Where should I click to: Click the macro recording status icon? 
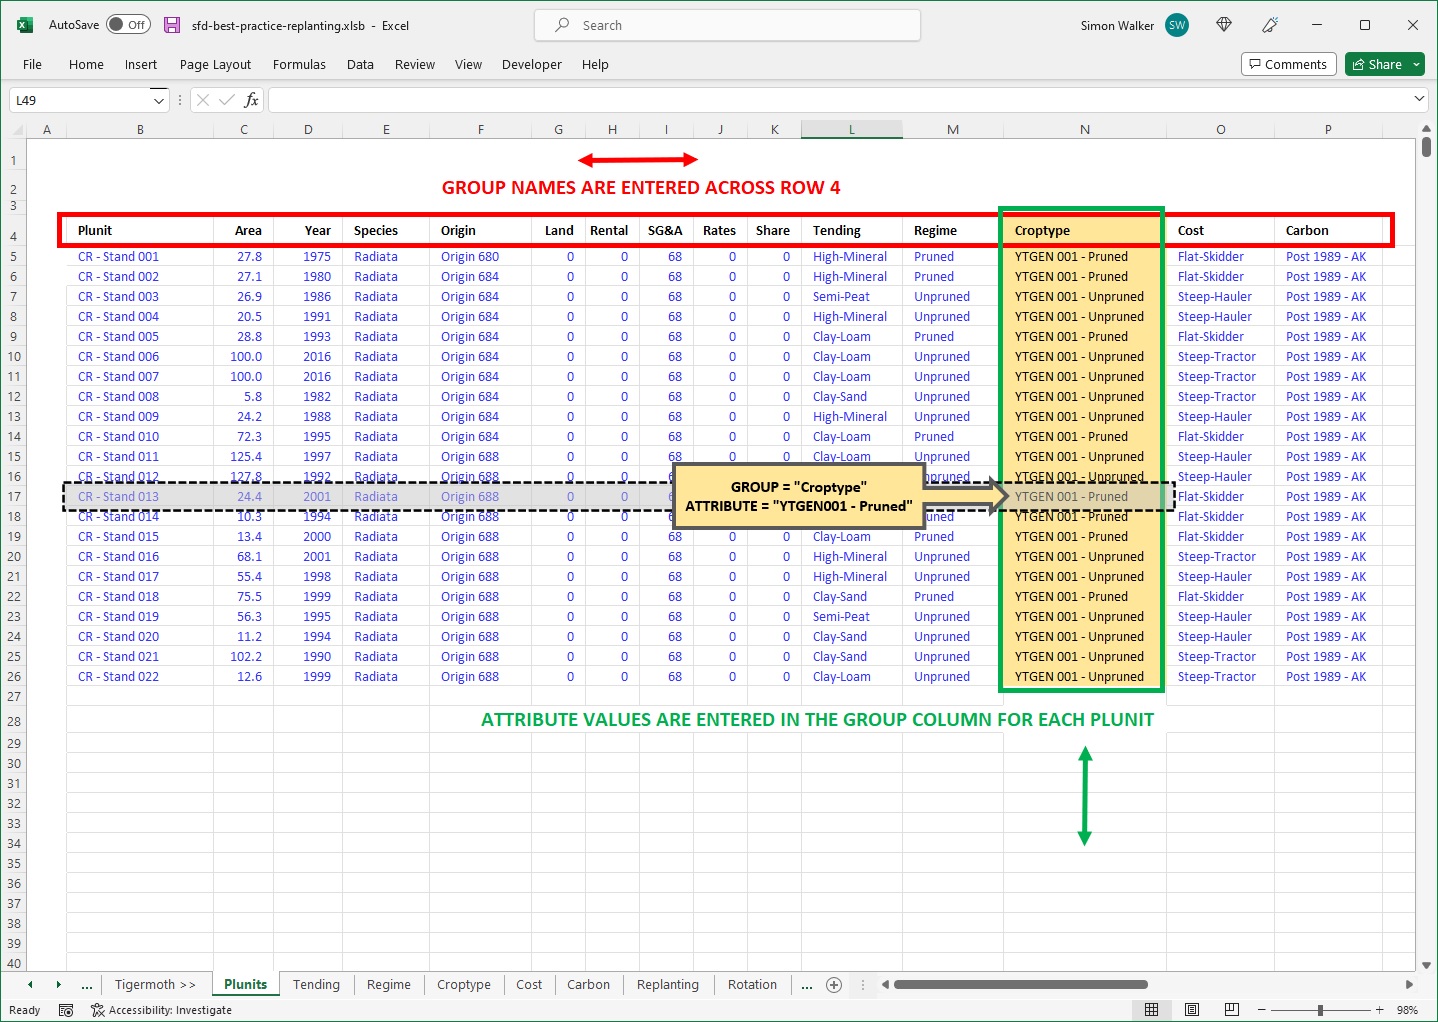pyautogui.click(x=66, y=1010)
